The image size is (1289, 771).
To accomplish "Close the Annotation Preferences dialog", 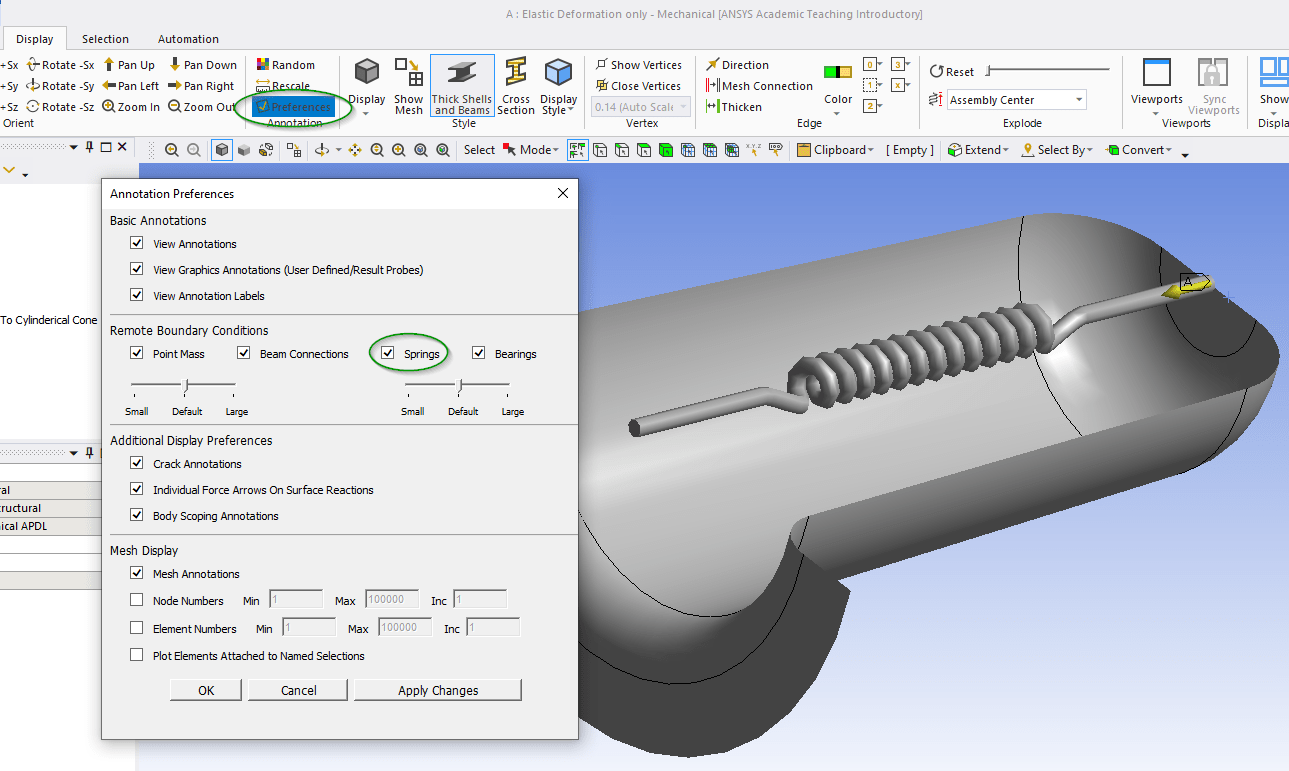I will (562, 193).
